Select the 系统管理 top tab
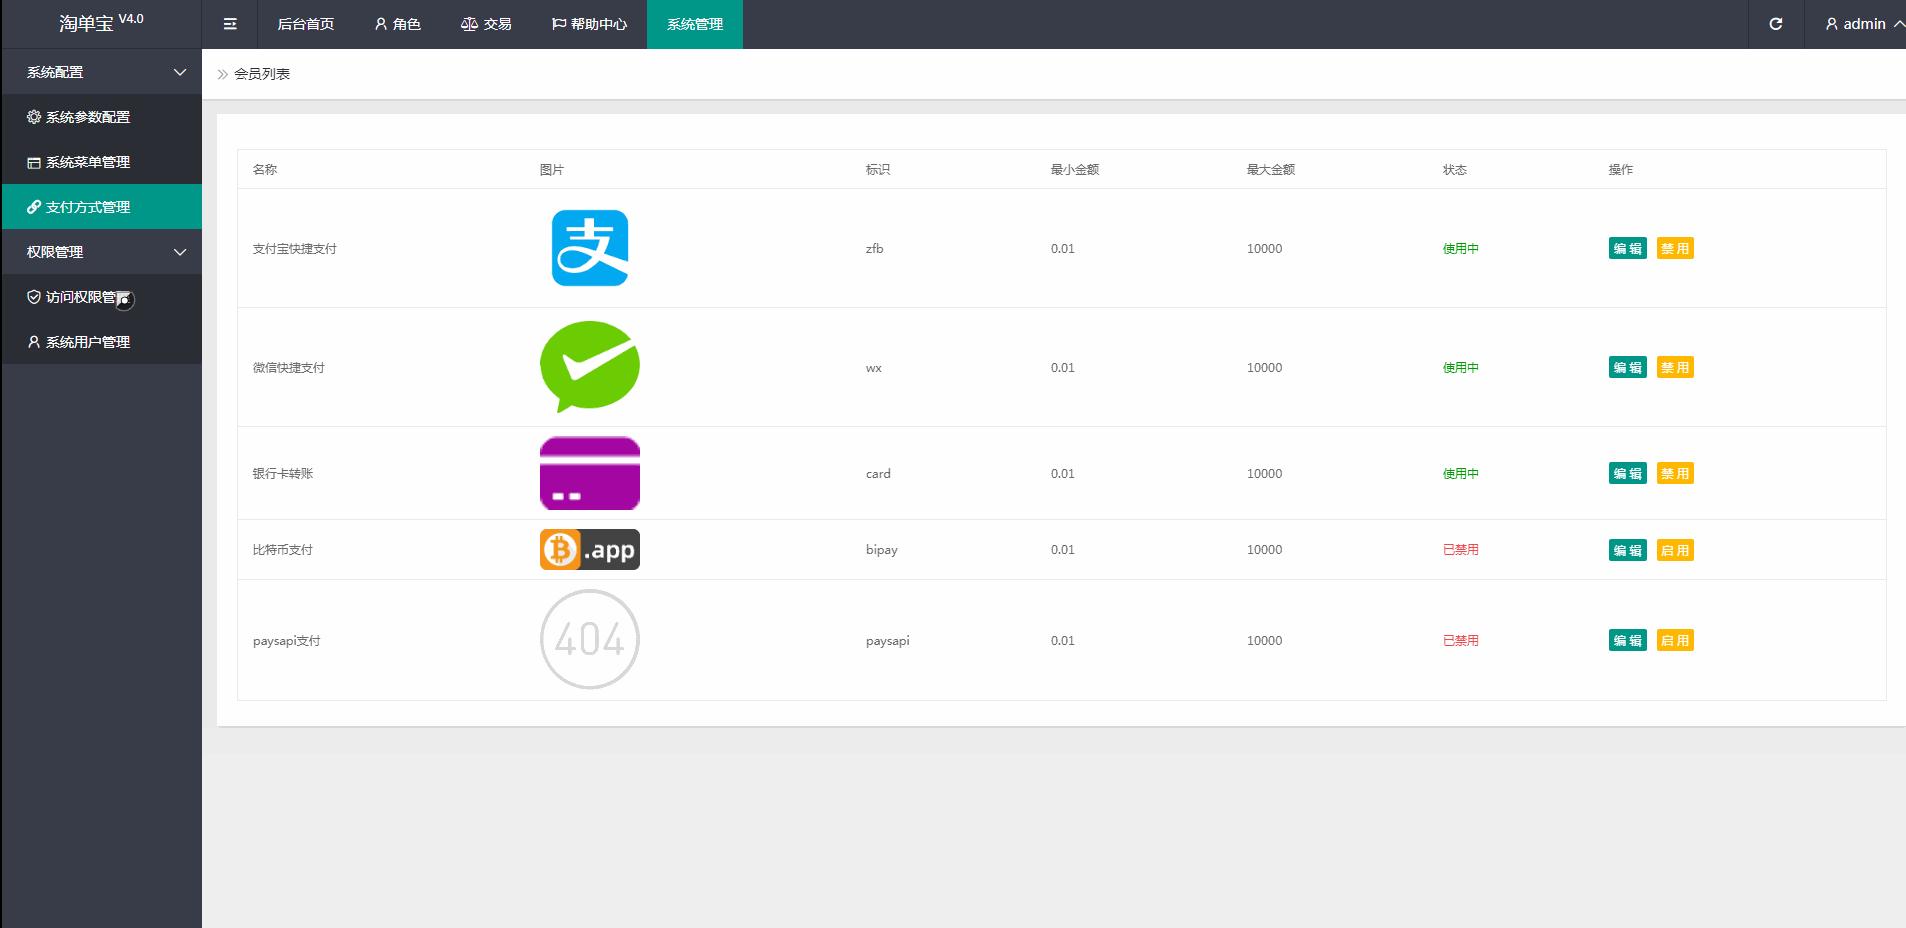The width and height of the screenshot is (1906, 928). (x=695, y=24)
